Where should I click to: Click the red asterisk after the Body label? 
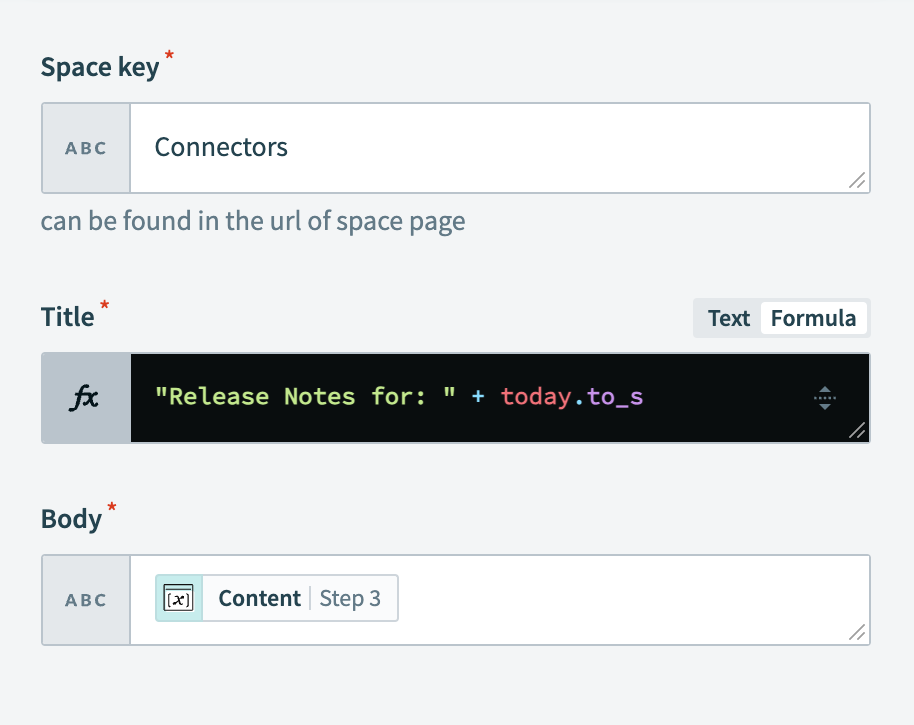(111, 508)
